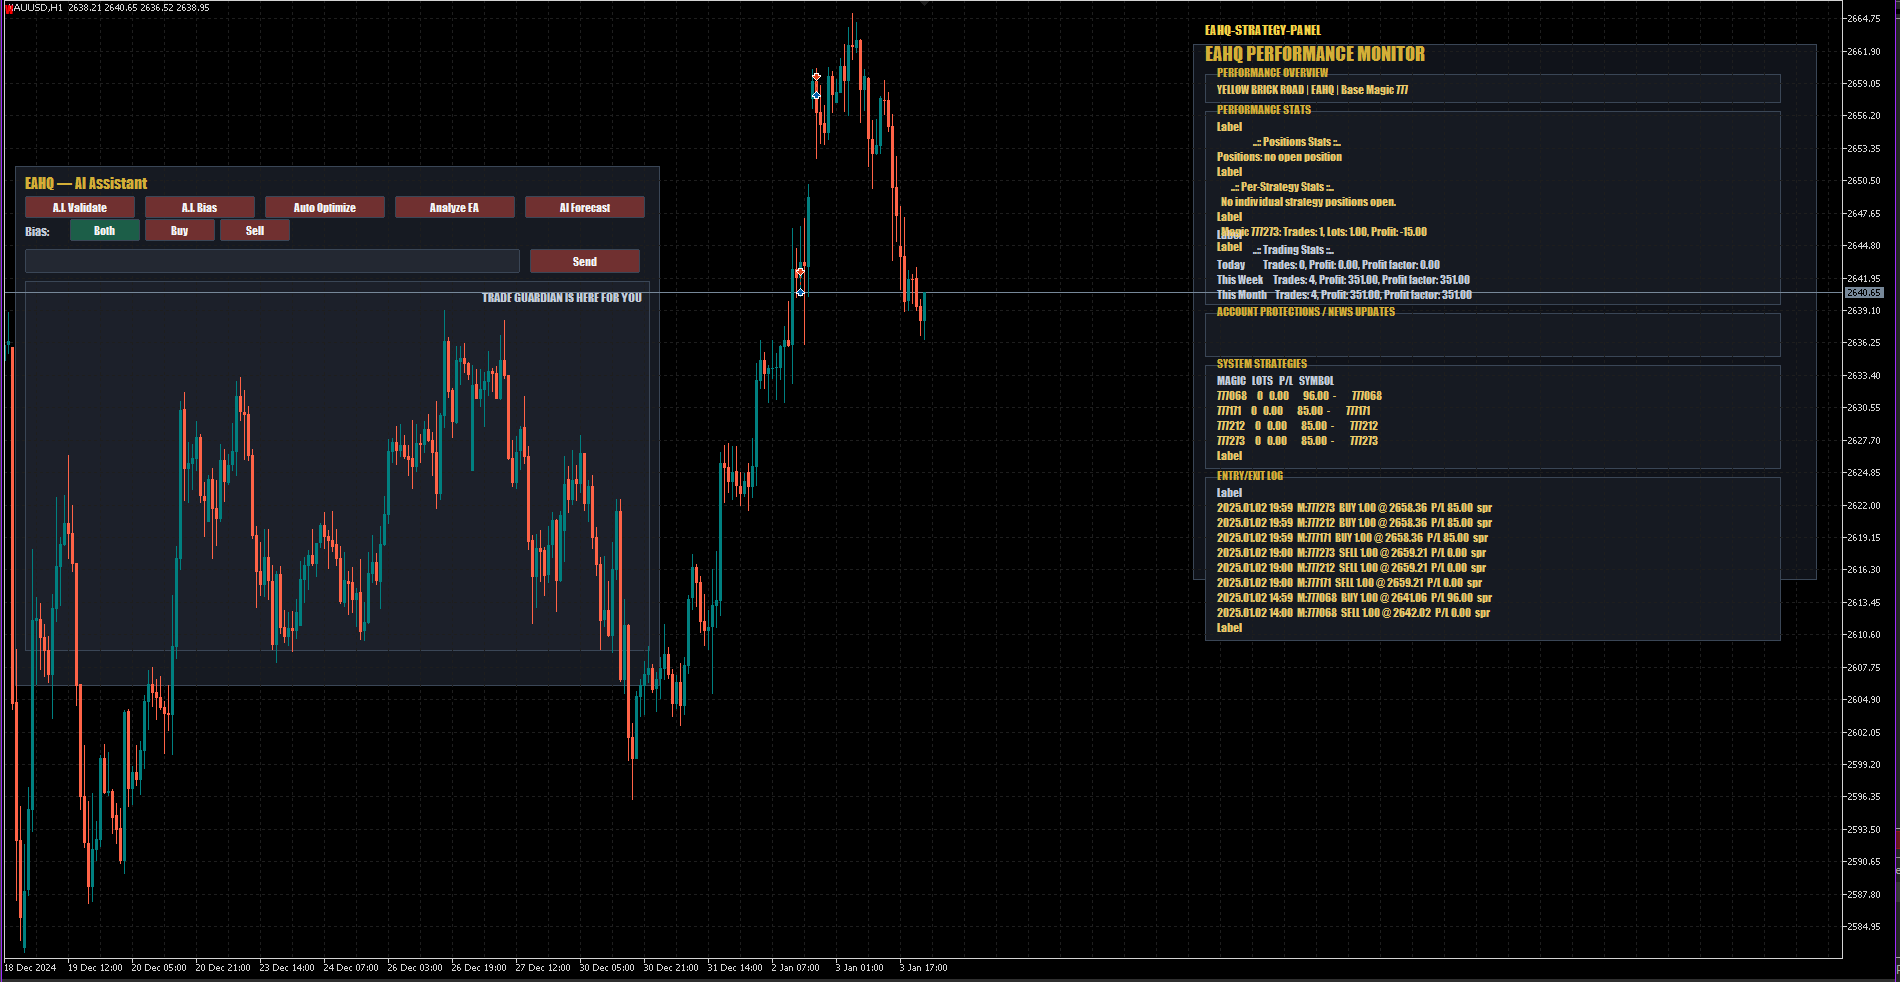Viewport: 1900px width, 982px height.
Task: Click the 2664.75 price axis label
Action: 1863,19
